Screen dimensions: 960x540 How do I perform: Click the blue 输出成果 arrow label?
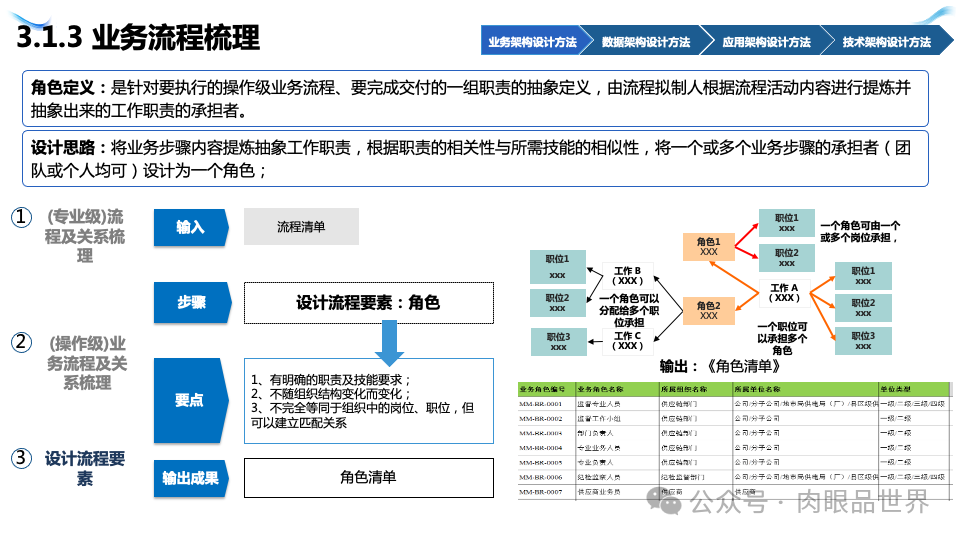190,478
